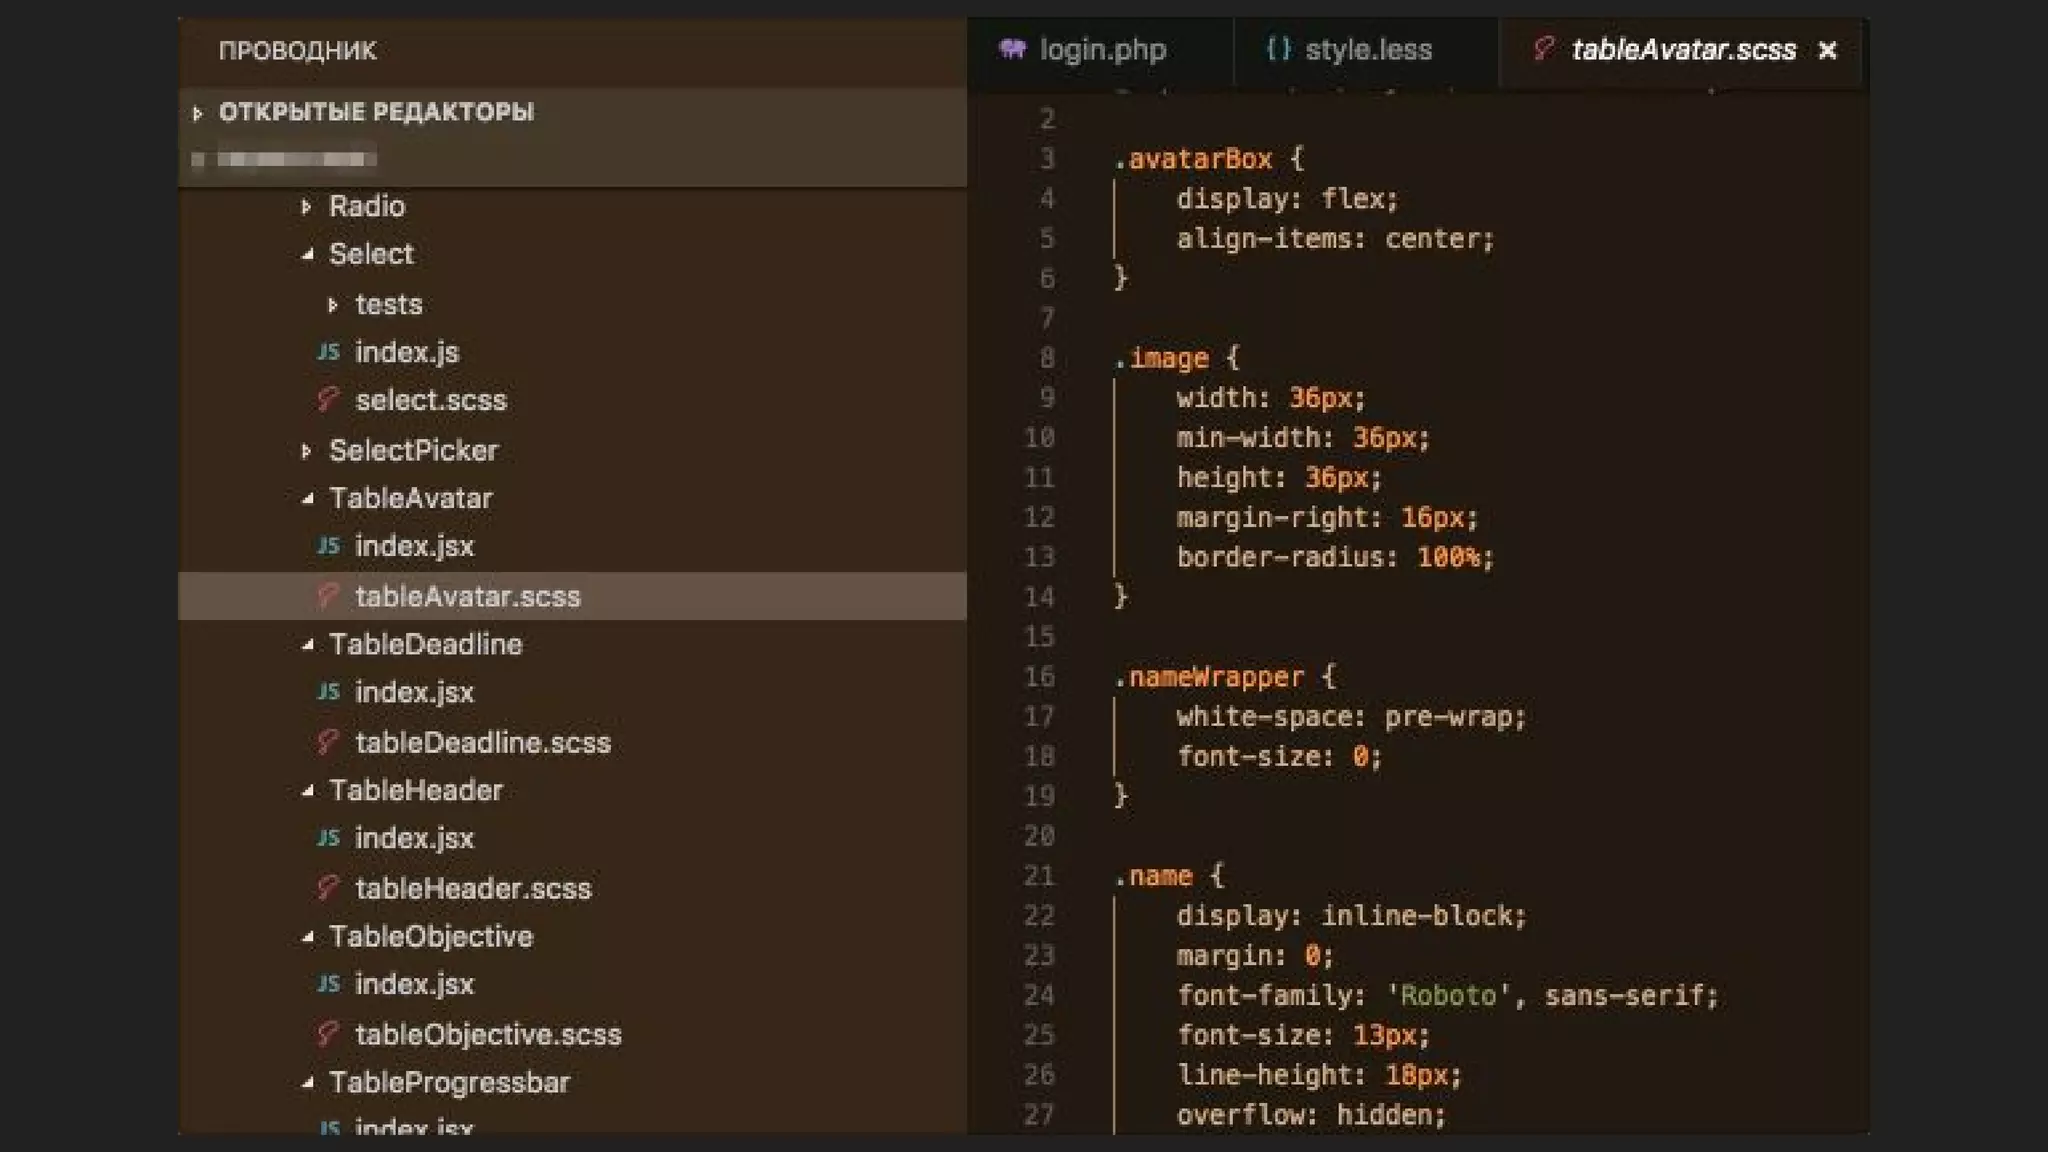The width and height of the screenshot is (2048, 1152).
Task: Open index.jsx under TableAvatar folder
Action: 414,546
